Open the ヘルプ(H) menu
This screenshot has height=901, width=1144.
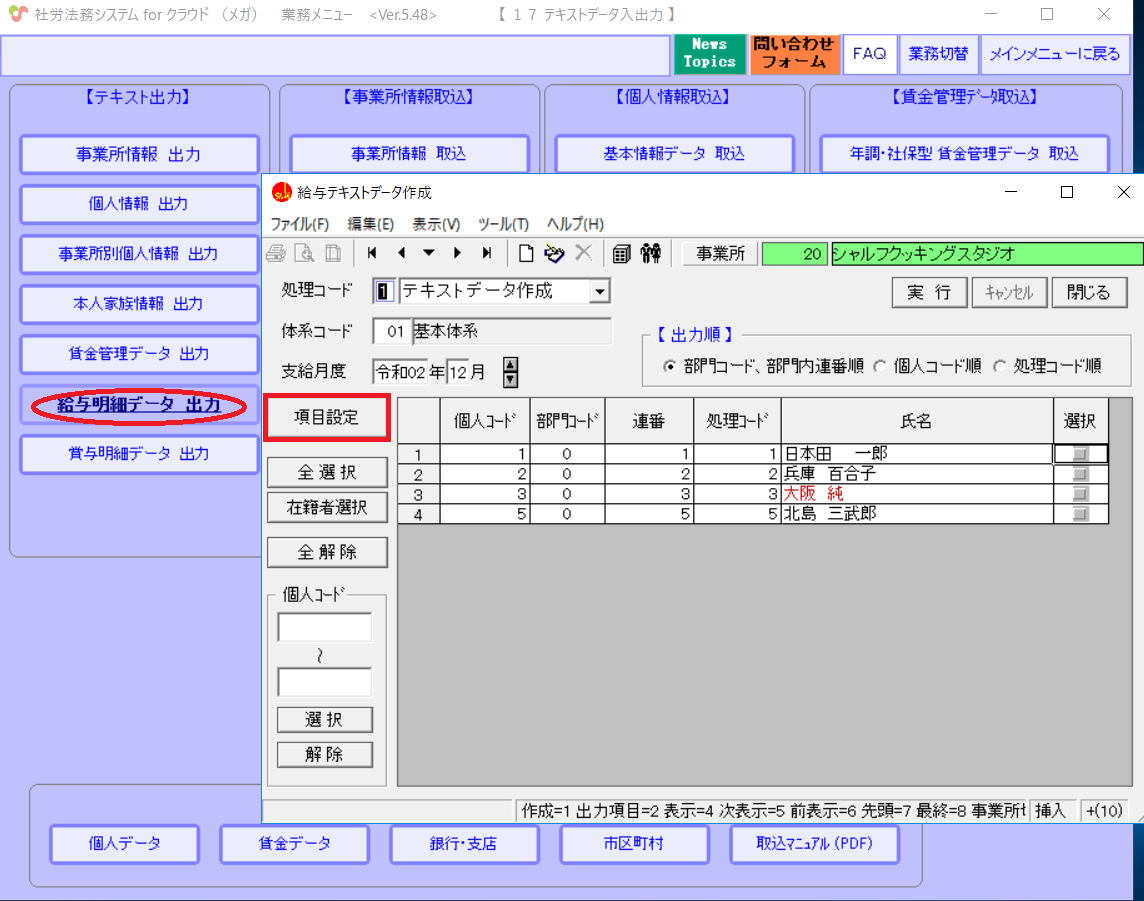coord(576,224)
